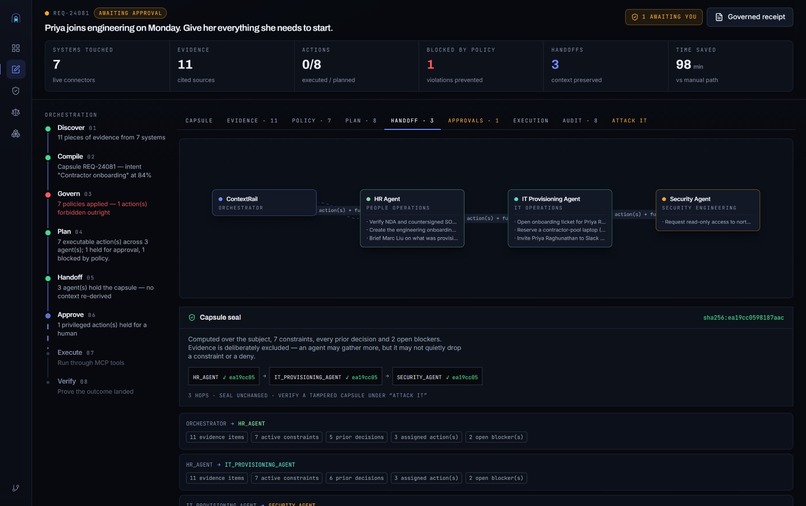This screenshot has width=806, height=506.
Task: Click the REQ-24081 request ID
Action: [71, 13]
